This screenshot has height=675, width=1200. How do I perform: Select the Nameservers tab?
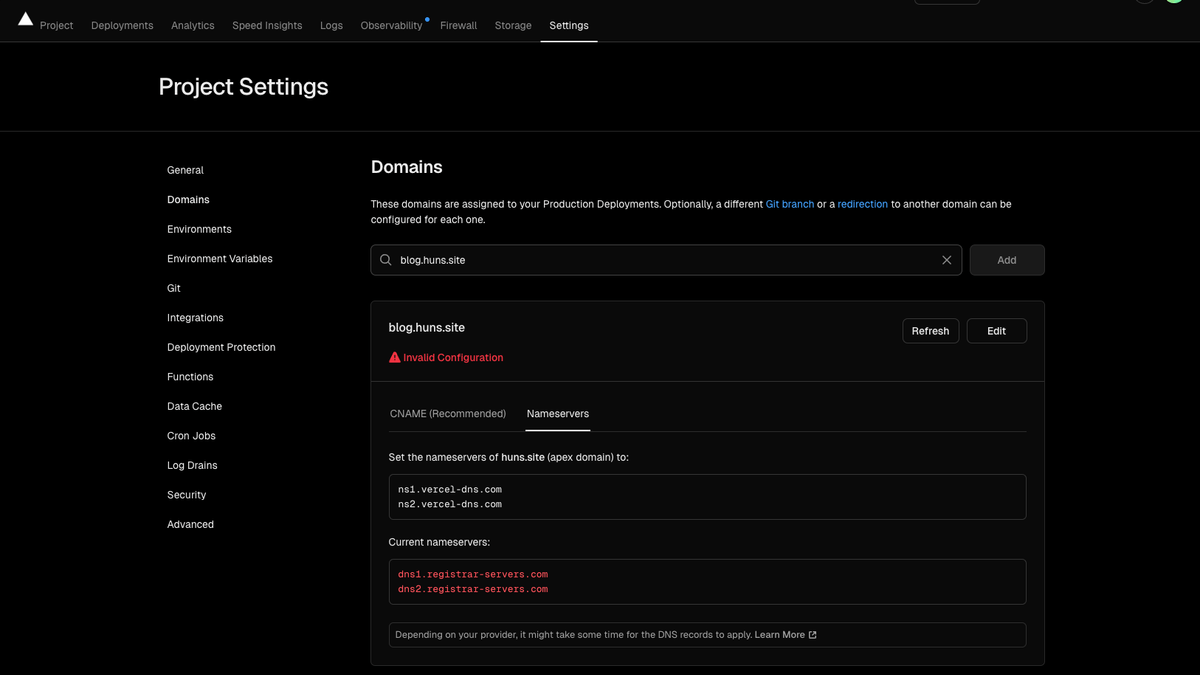[558, 414]
